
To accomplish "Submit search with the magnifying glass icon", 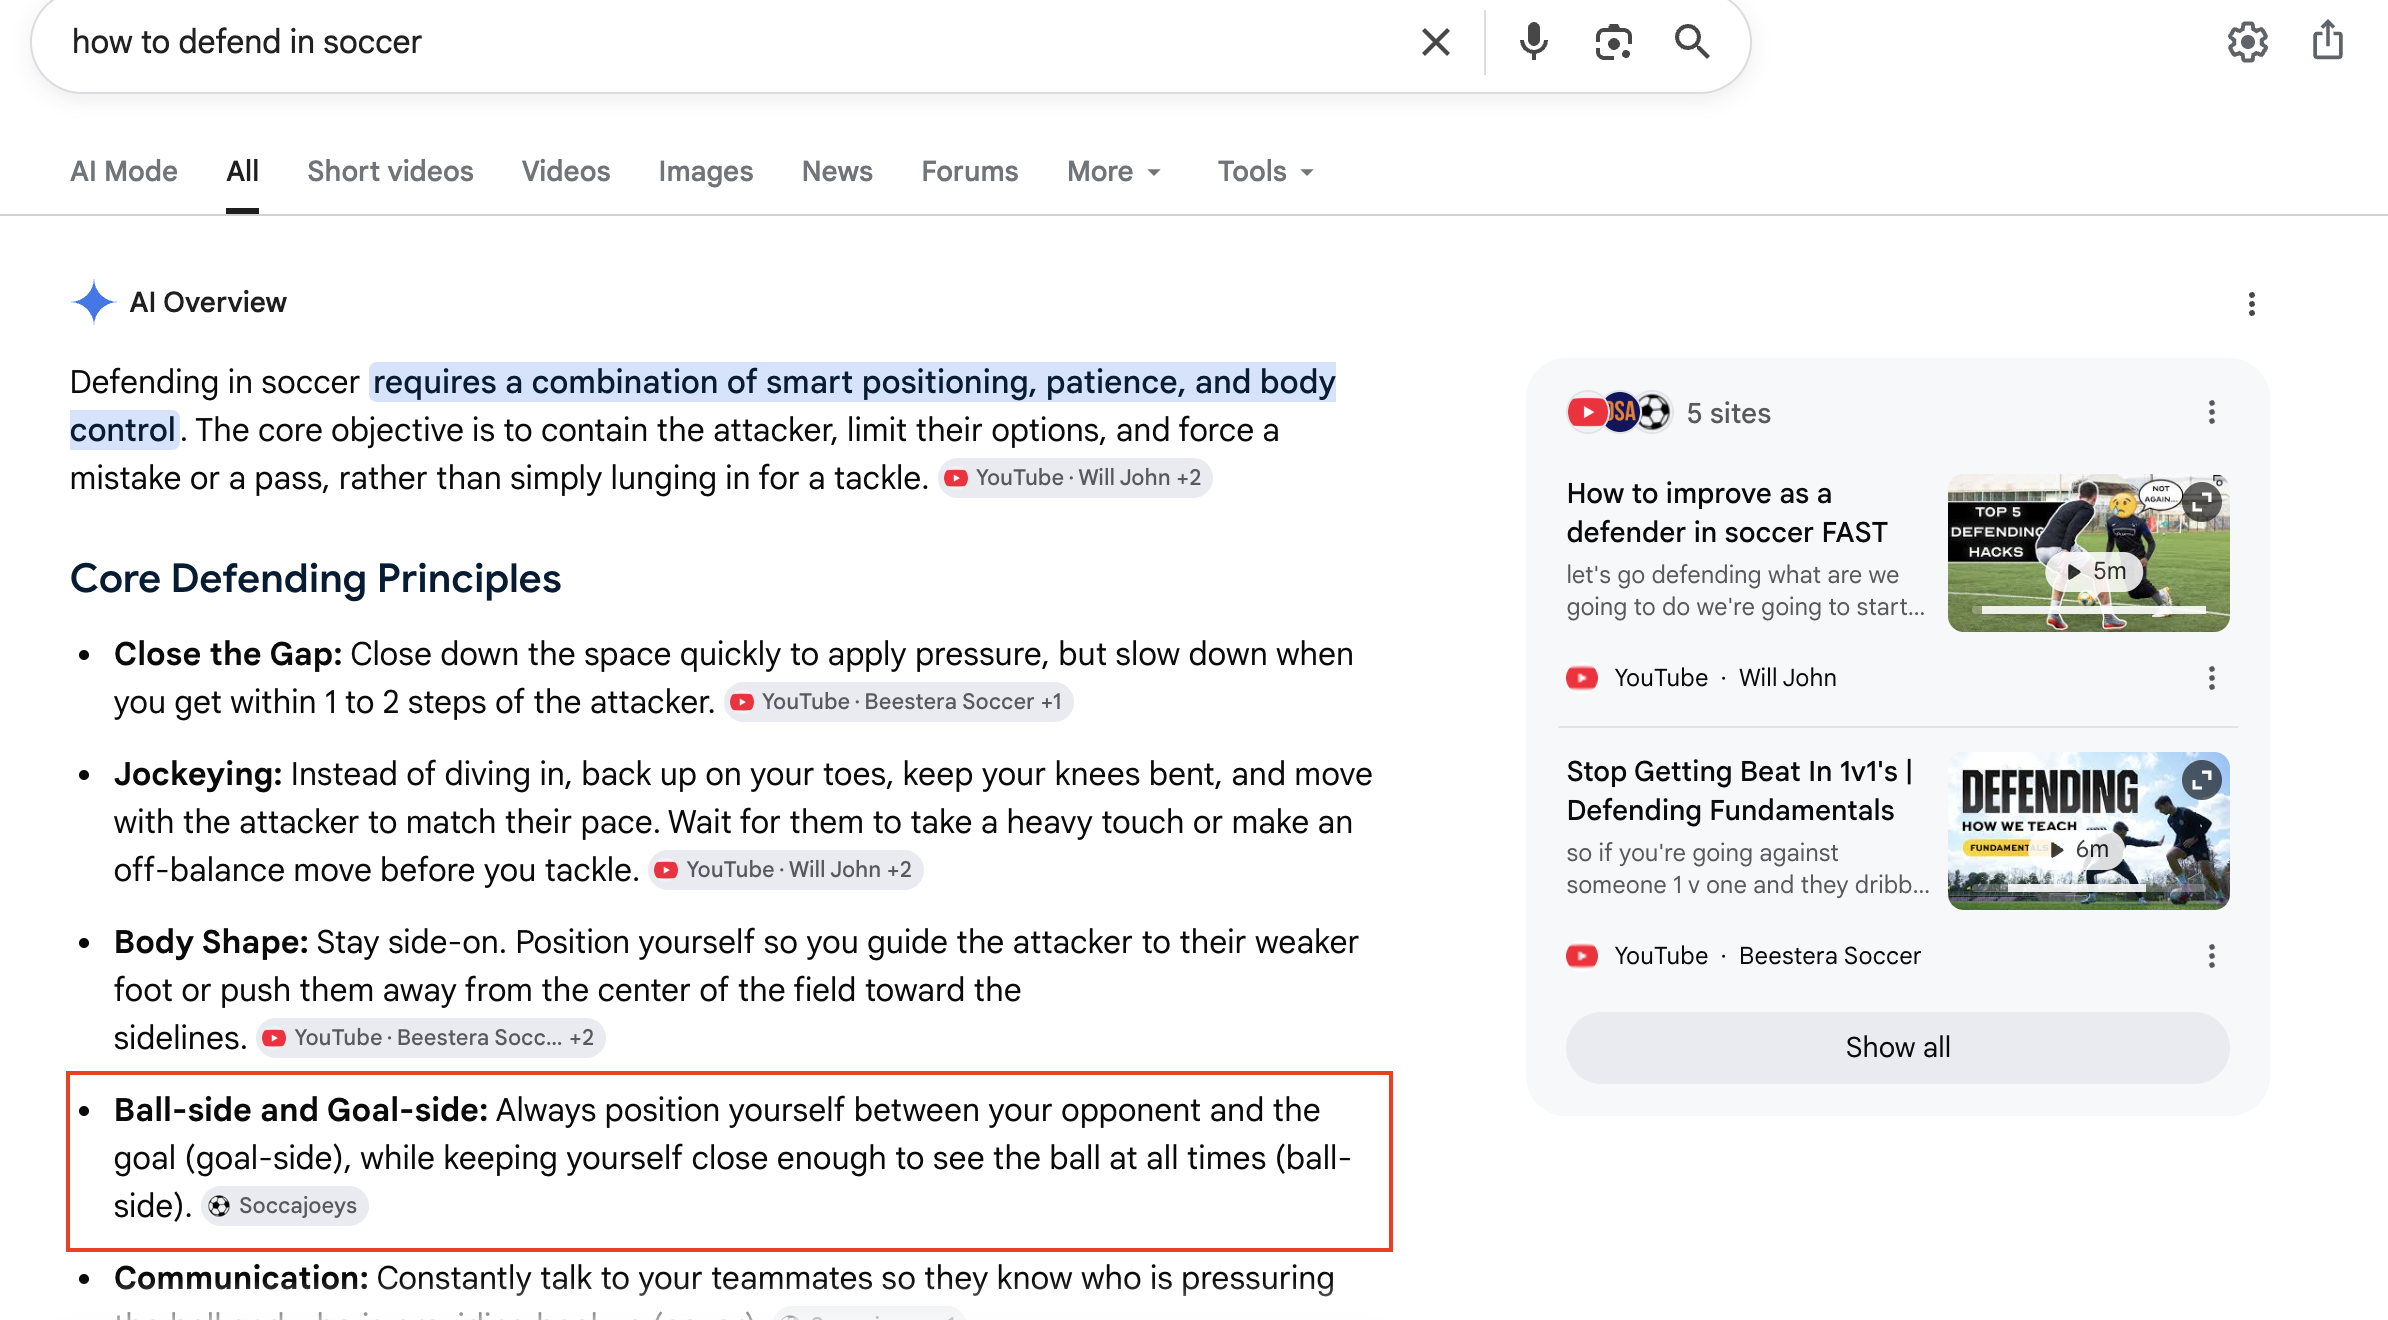I will (x=1692, y=42).
